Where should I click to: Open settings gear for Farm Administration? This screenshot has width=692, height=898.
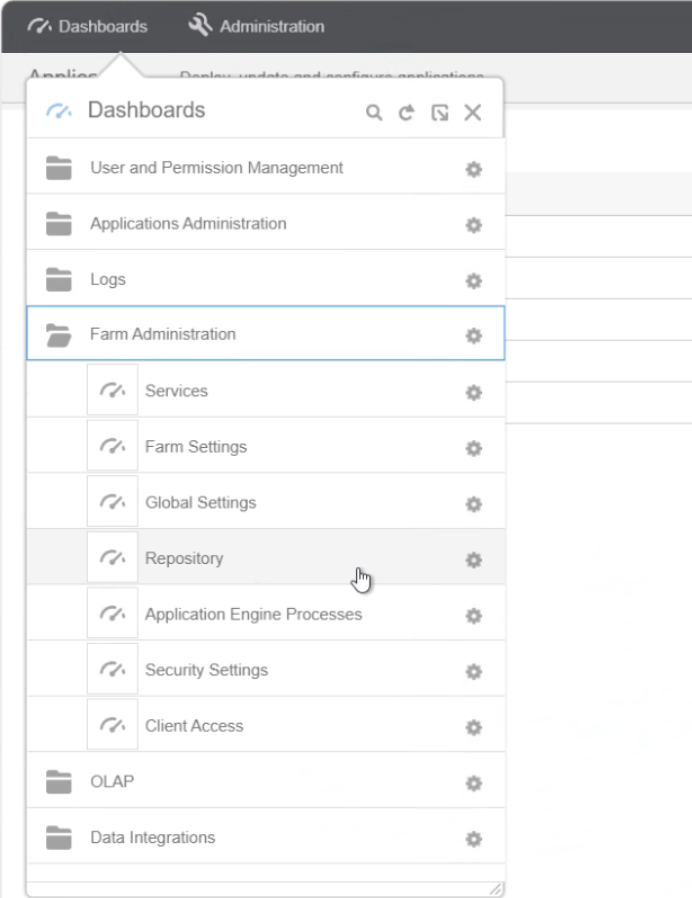tap(473, 336)
